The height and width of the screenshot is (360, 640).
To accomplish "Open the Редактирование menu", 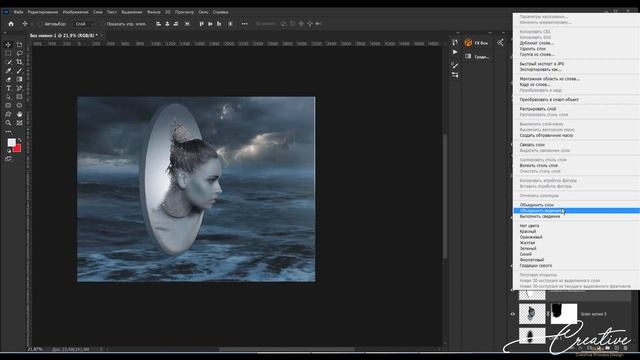I will [x=43, y=12].
